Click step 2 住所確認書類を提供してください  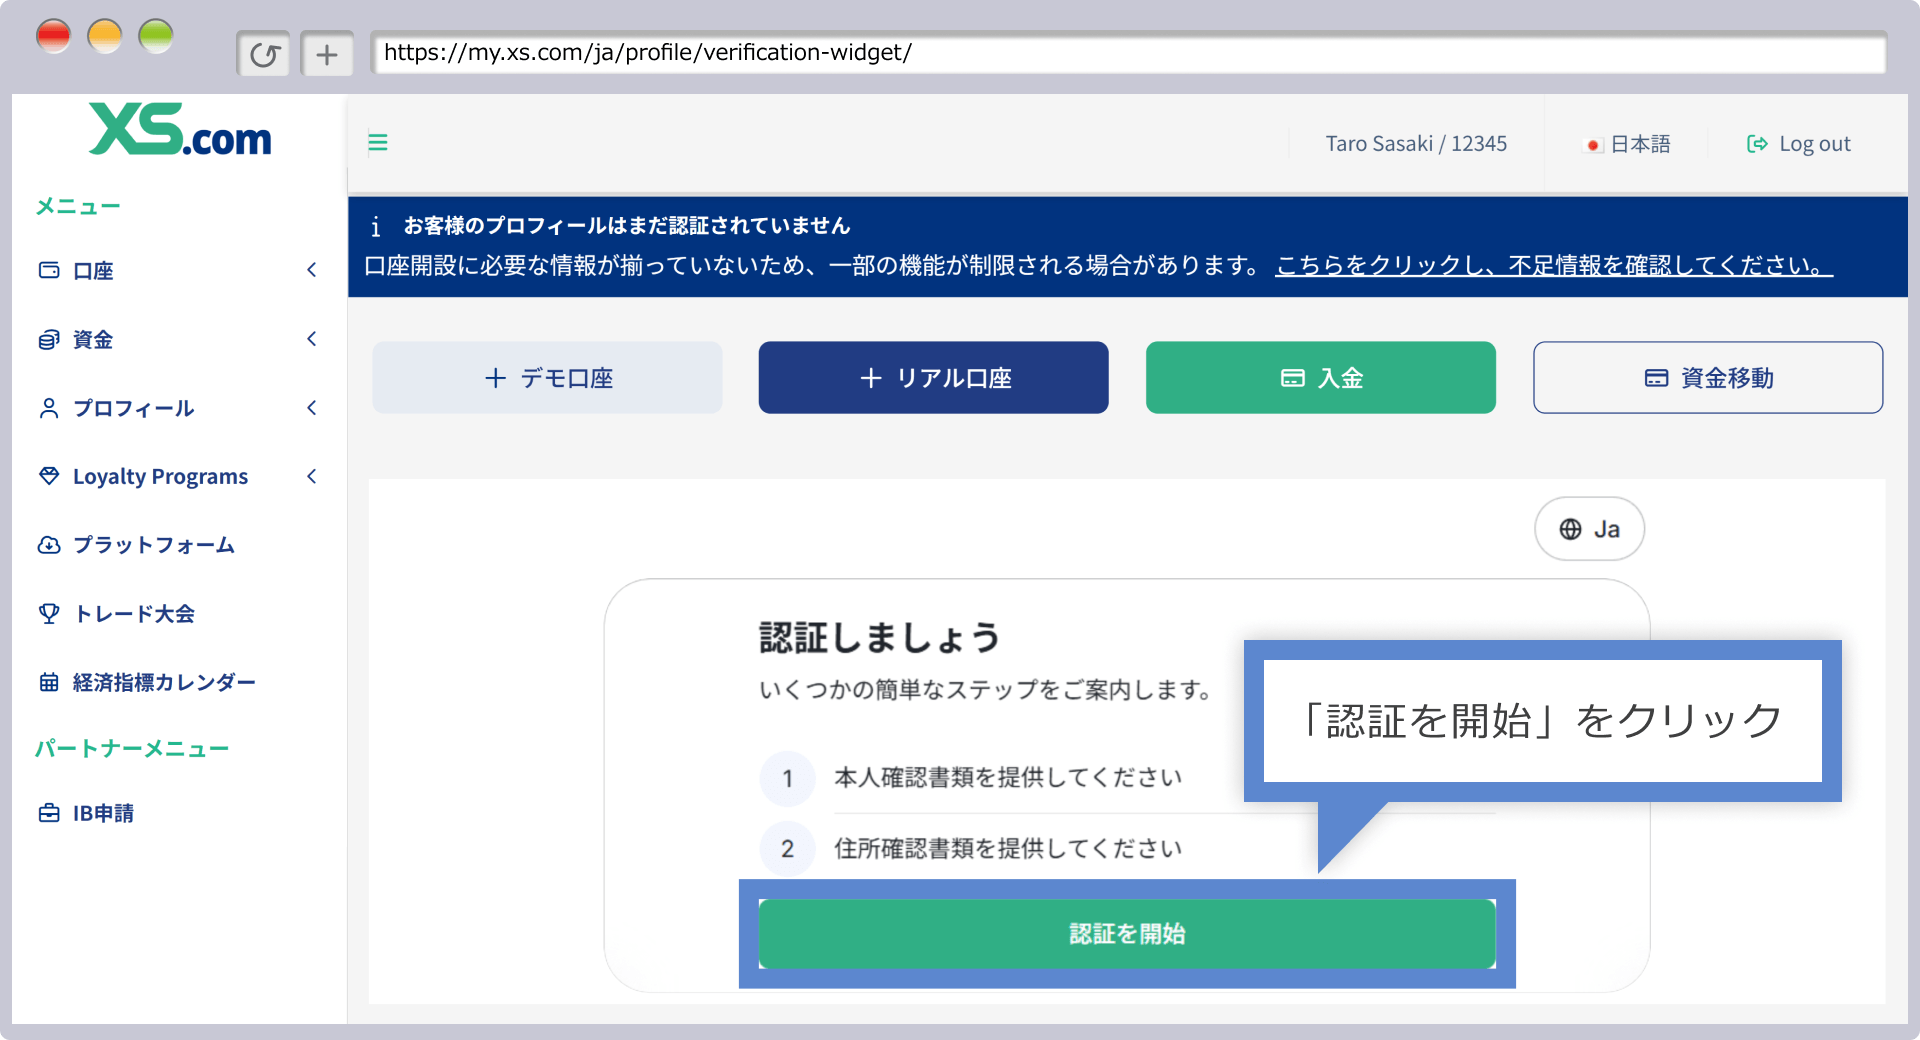click(x=1008, y=848)
